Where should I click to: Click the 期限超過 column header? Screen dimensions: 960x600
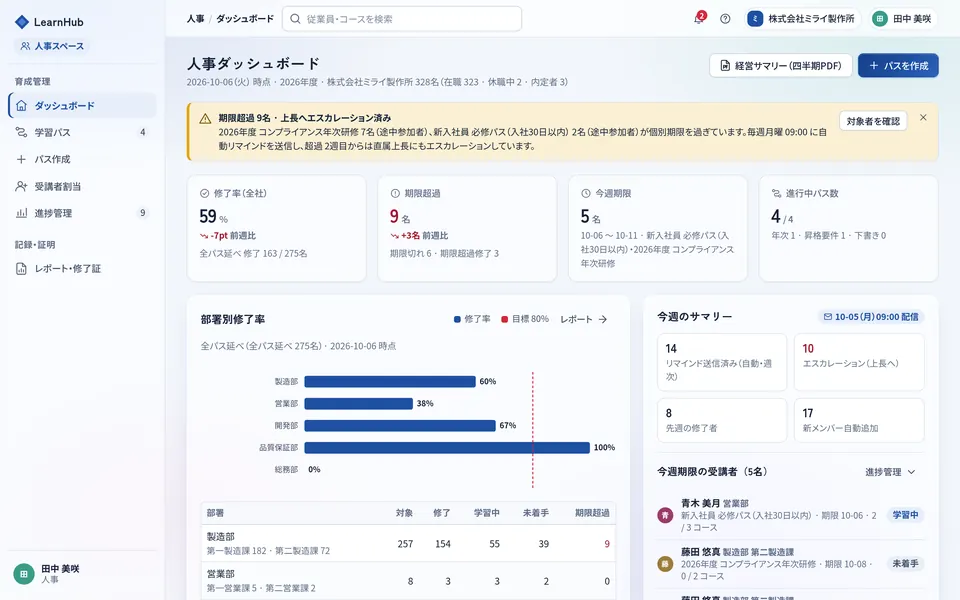[x=592, y=513]
